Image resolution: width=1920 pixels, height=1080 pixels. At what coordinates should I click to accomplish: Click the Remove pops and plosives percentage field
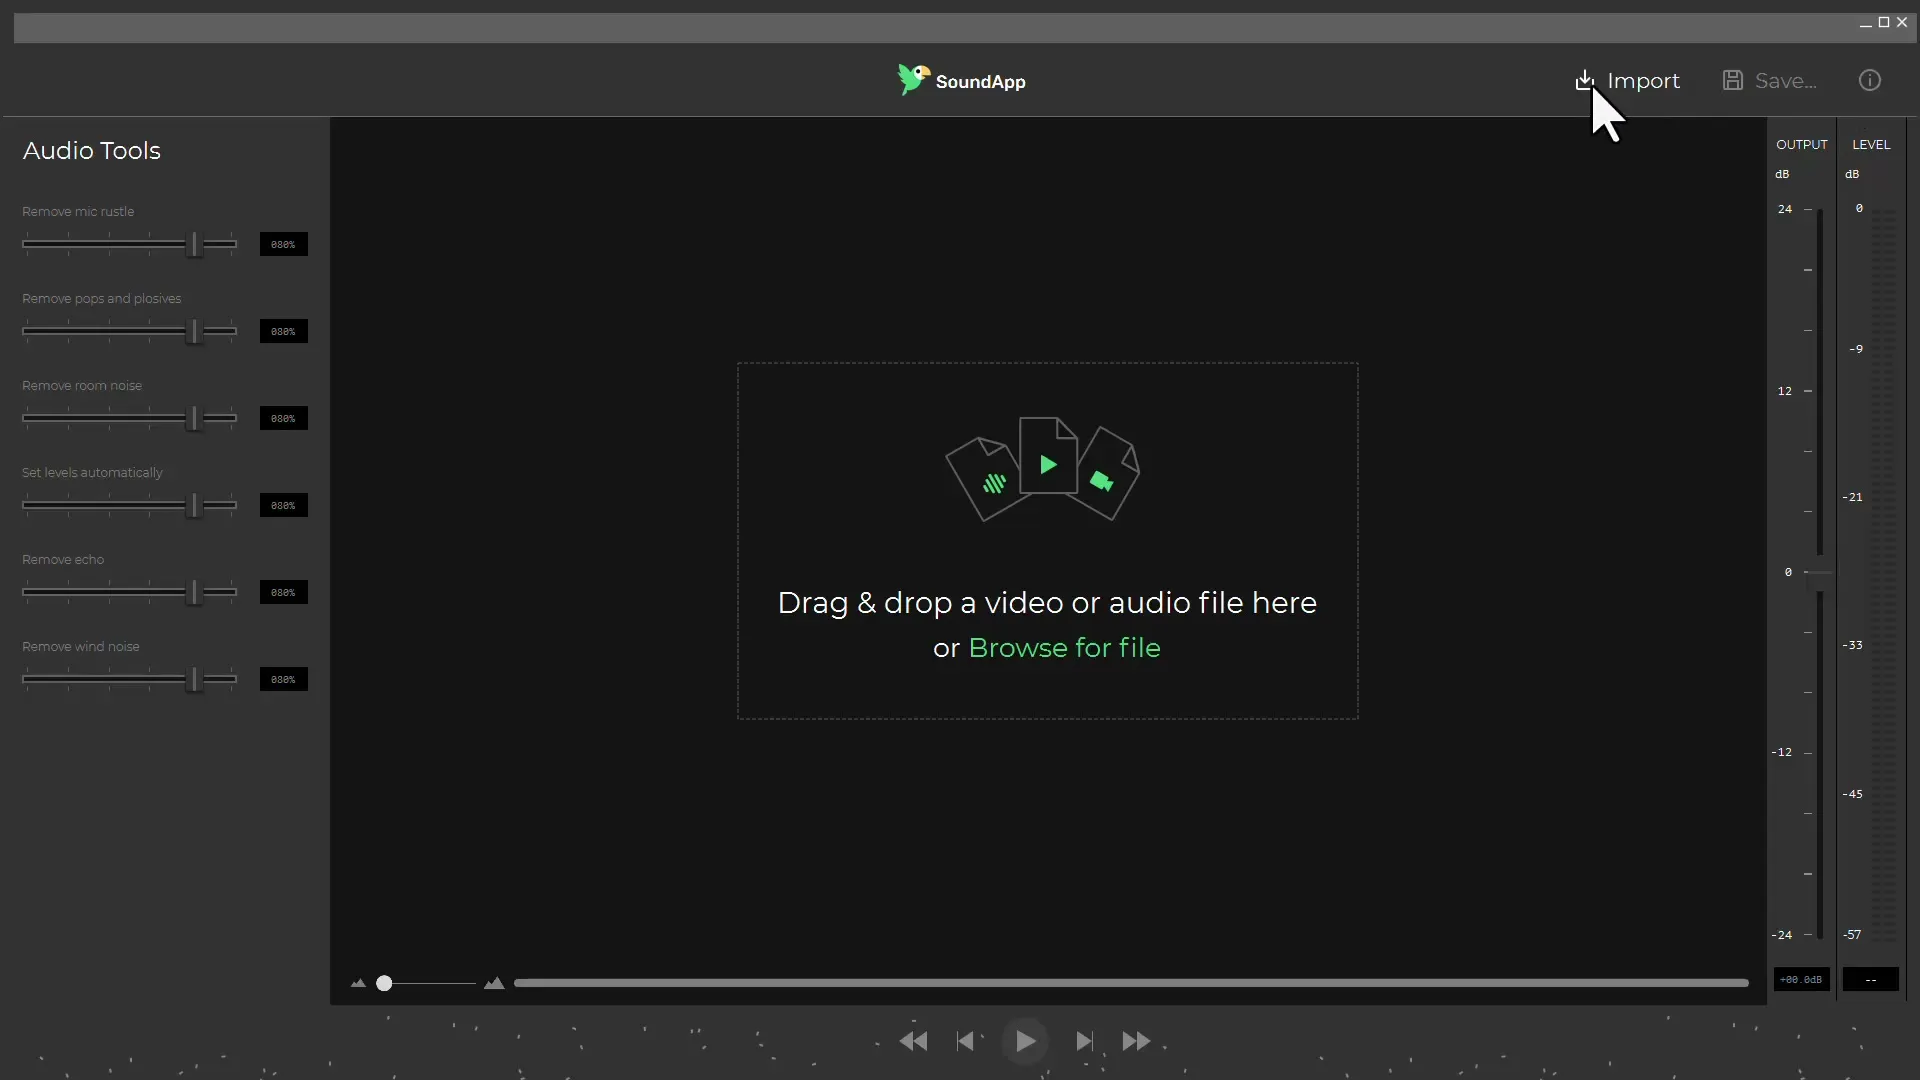click(x=284, y=331)
